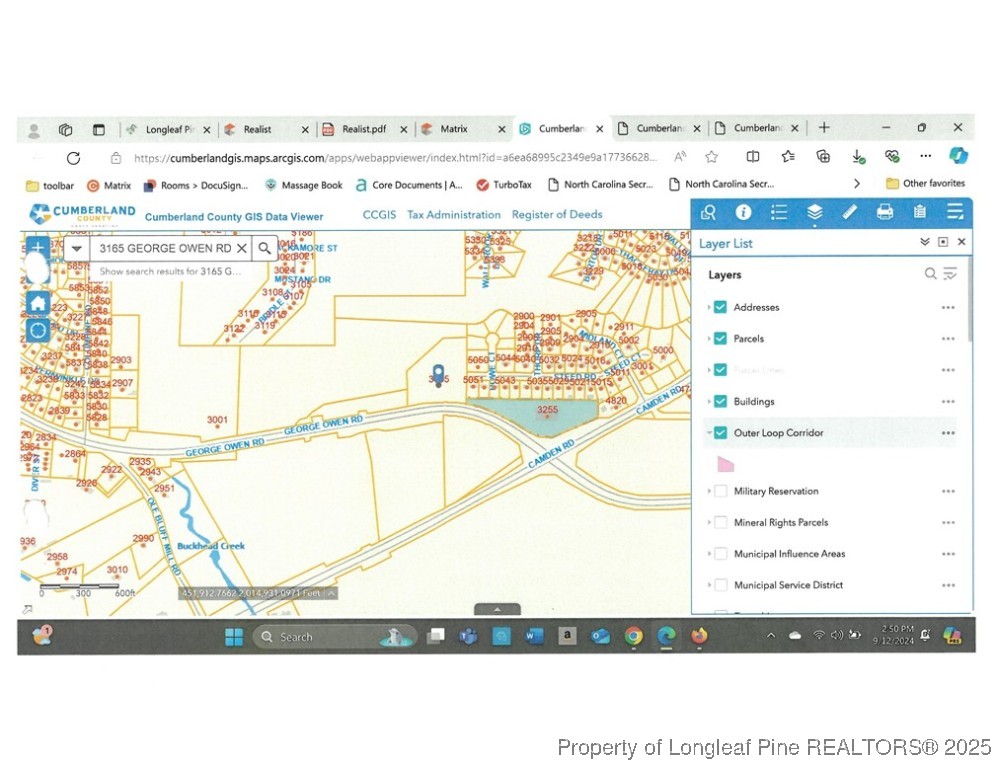
Task: Follow the Register of Deeds link
Action: click(x=556, y=215)
